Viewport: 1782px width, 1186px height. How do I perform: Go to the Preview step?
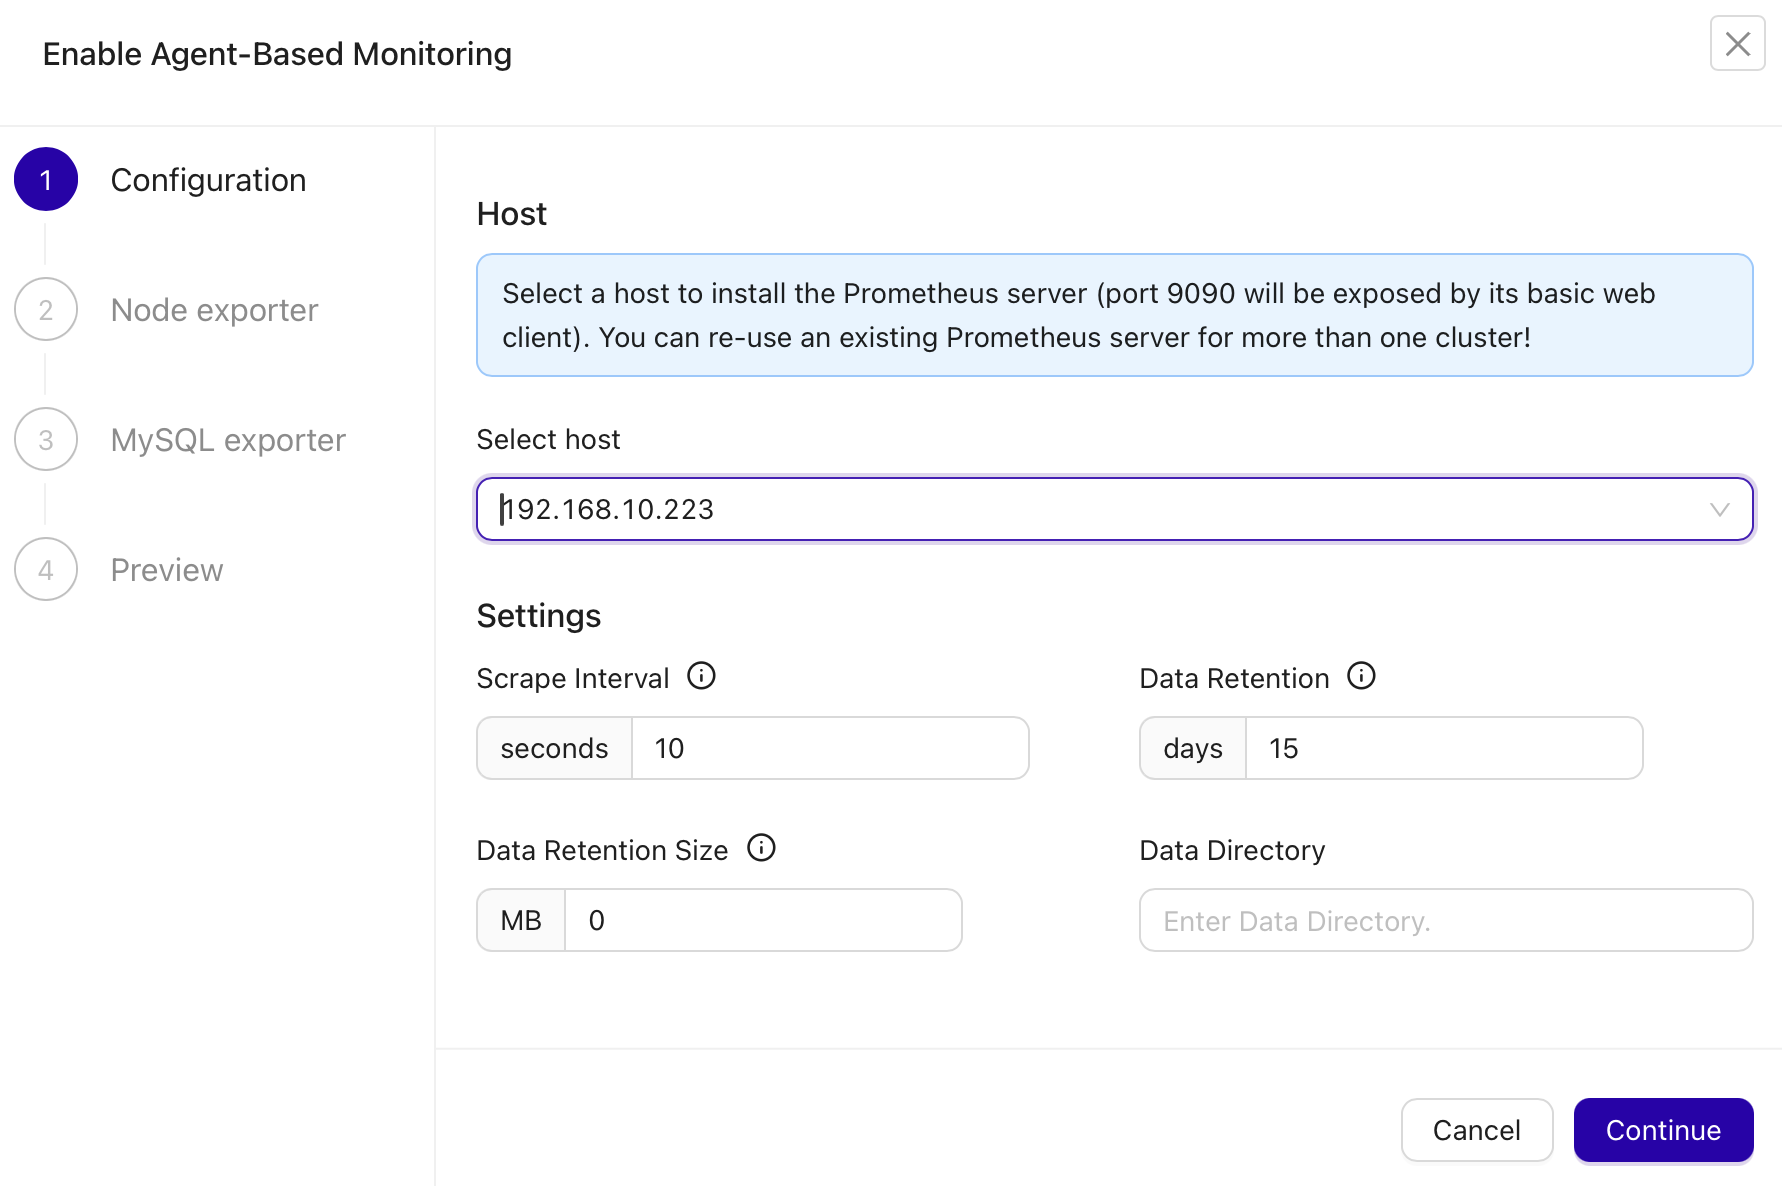click(167, 570)
